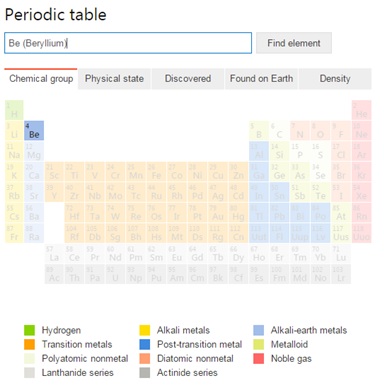
Task: Click the Find element button
Action: [x=294, y=43]
